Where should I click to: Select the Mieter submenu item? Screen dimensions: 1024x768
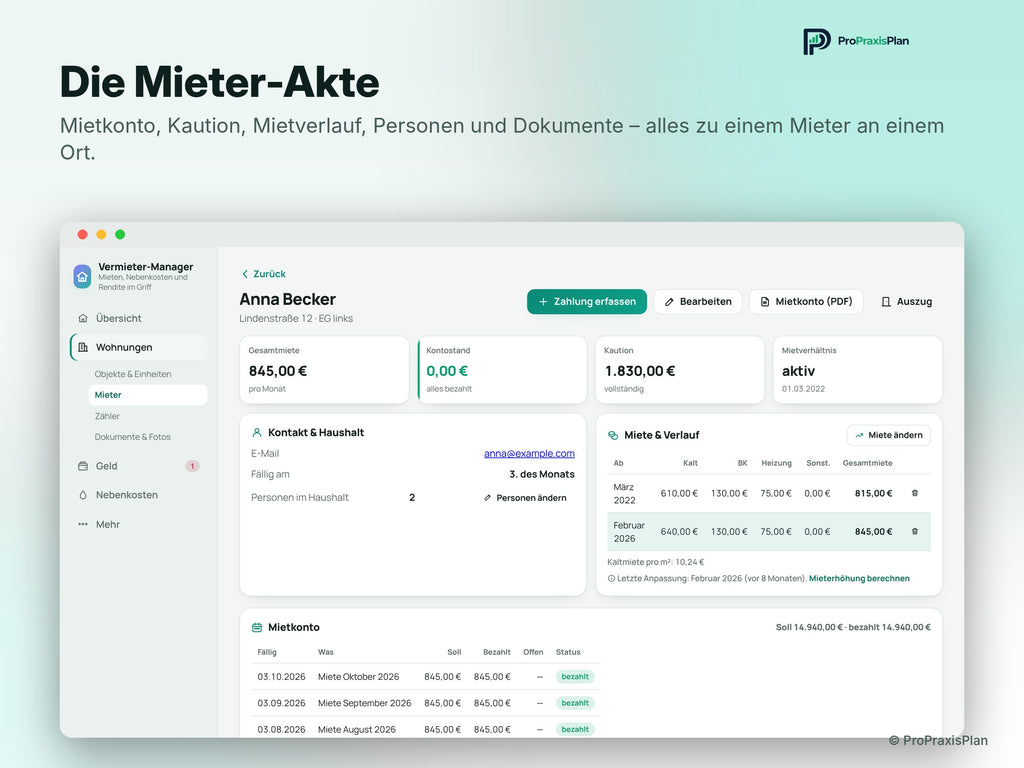[x=148, y=395]
